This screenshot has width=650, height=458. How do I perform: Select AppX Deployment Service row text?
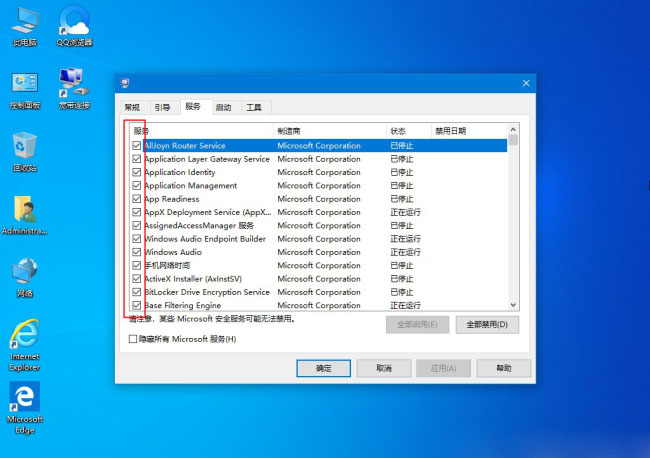[x=208, y=212]
